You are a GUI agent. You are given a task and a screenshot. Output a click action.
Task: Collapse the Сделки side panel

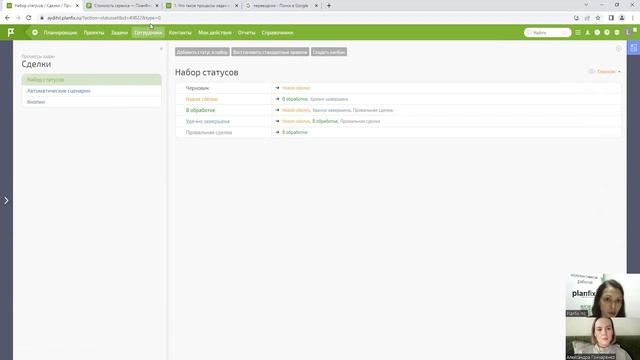tap(161, 49)
